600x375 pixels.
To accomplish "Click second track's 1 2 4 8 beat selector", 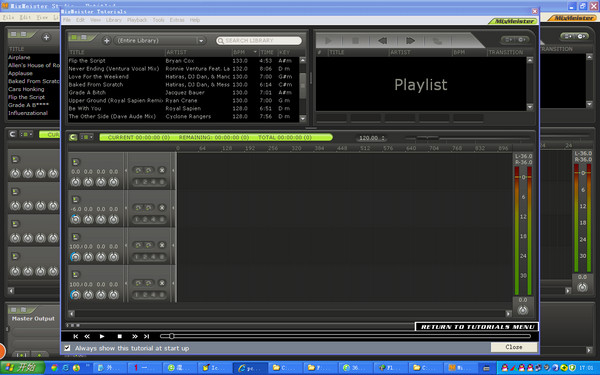I will 149,219.
